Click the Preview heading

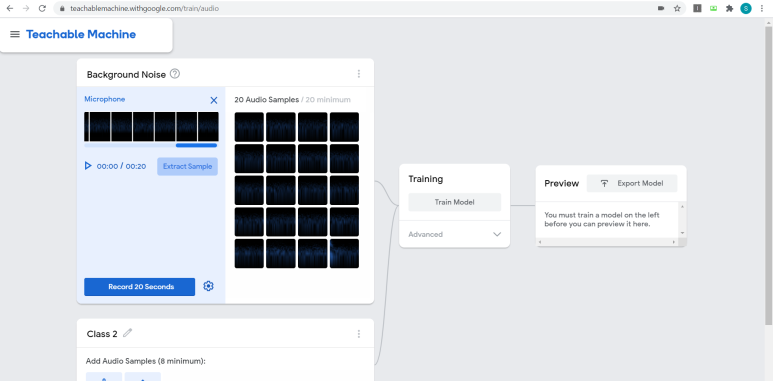click(562, 183)
